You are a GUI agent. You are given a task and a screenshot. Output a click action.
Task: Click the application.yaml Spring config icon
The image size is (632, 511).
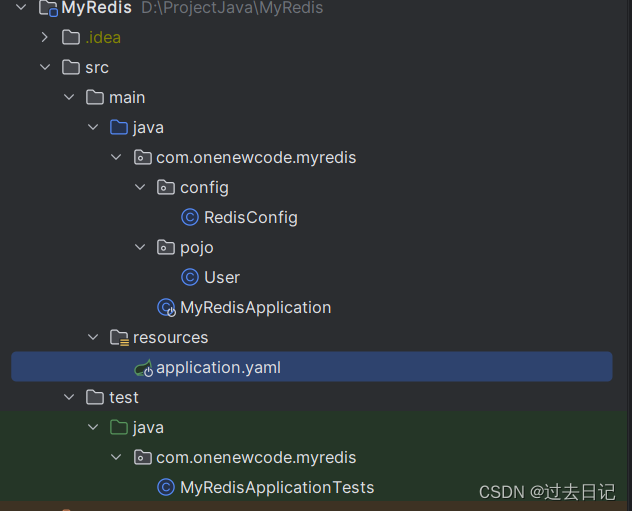pyautogui.click(x=142, y=367)
